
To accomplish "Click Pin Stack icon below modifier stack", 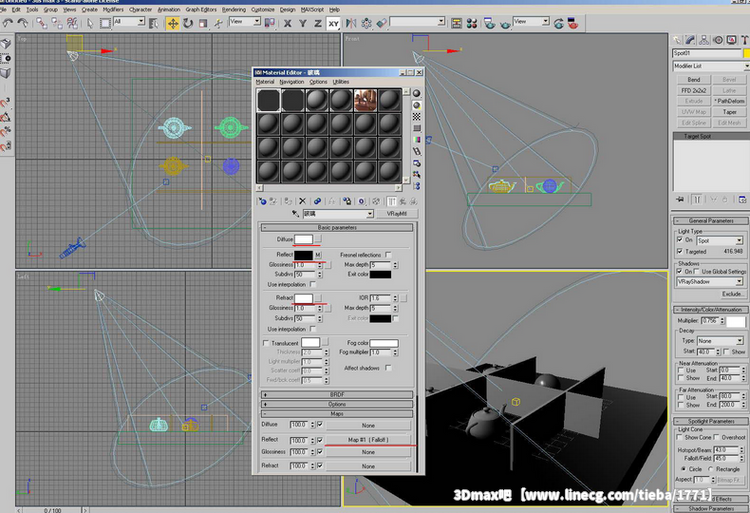I will click(680, 199).
